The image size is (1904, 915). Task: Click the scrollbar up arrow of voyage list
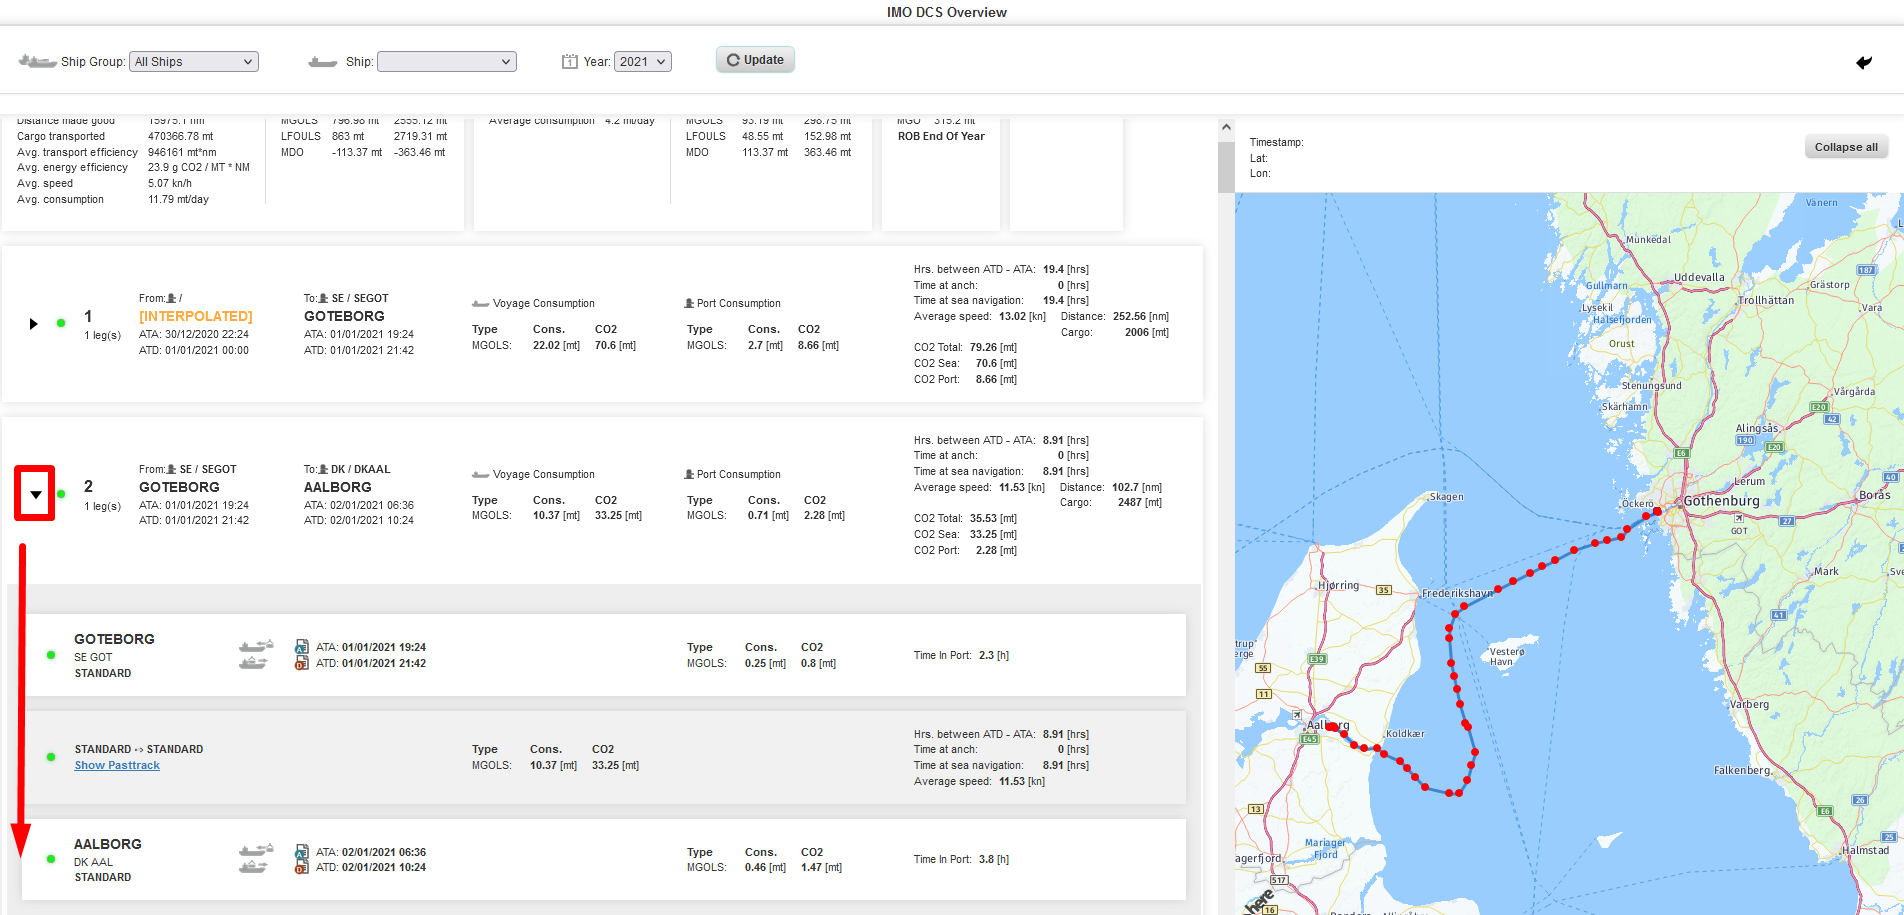click(x=1226, y=127)
